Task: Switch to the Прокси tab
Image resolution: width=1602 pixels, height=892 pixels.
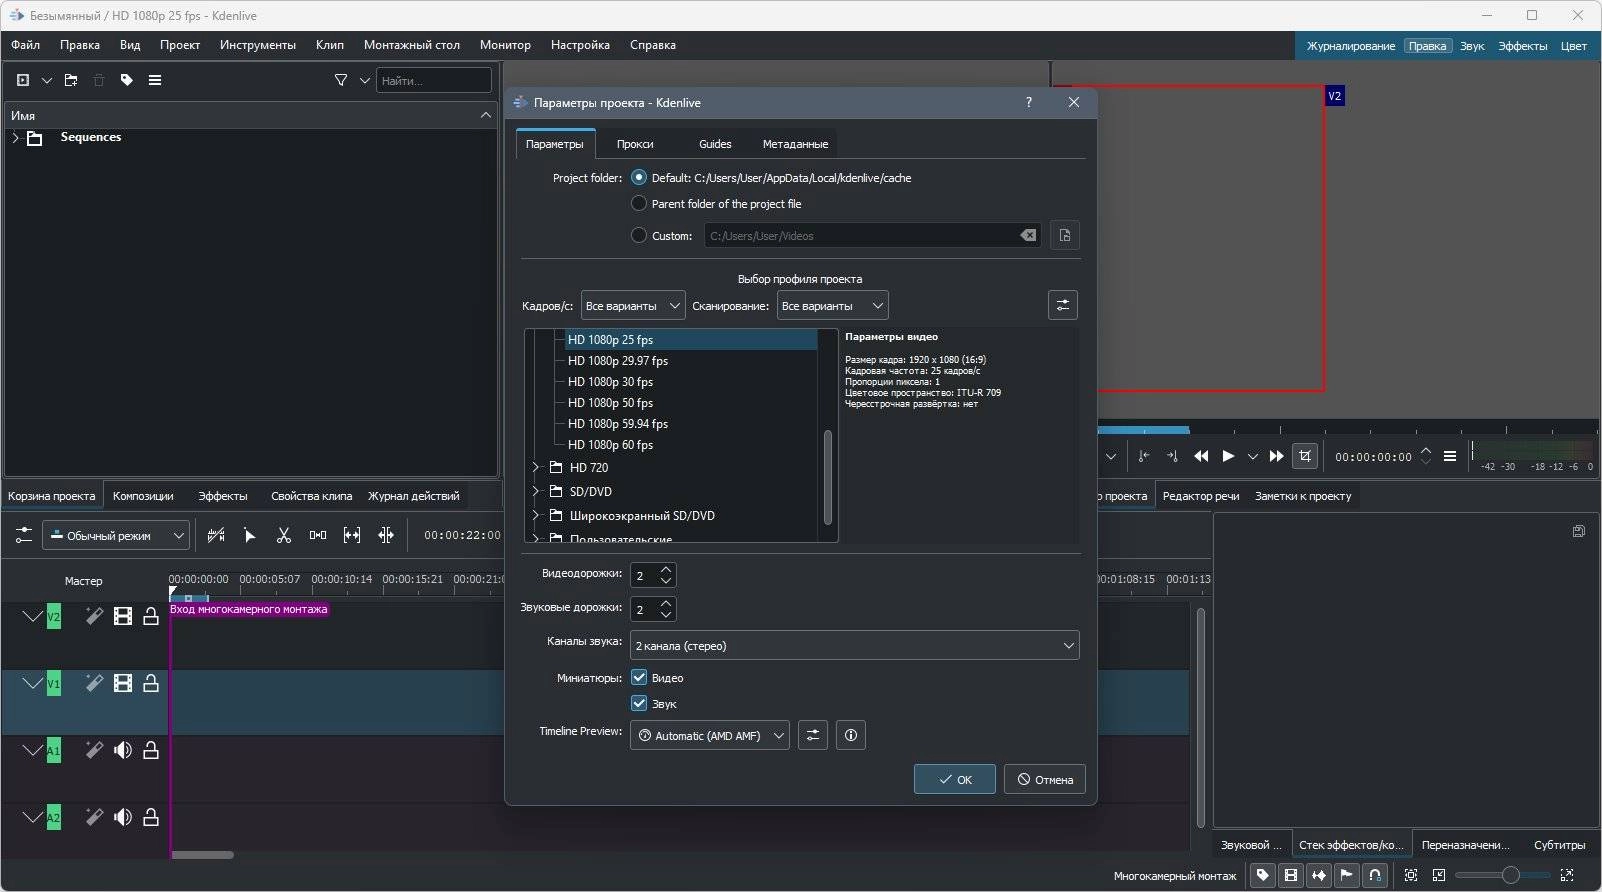Action: (x=635, y=144)
